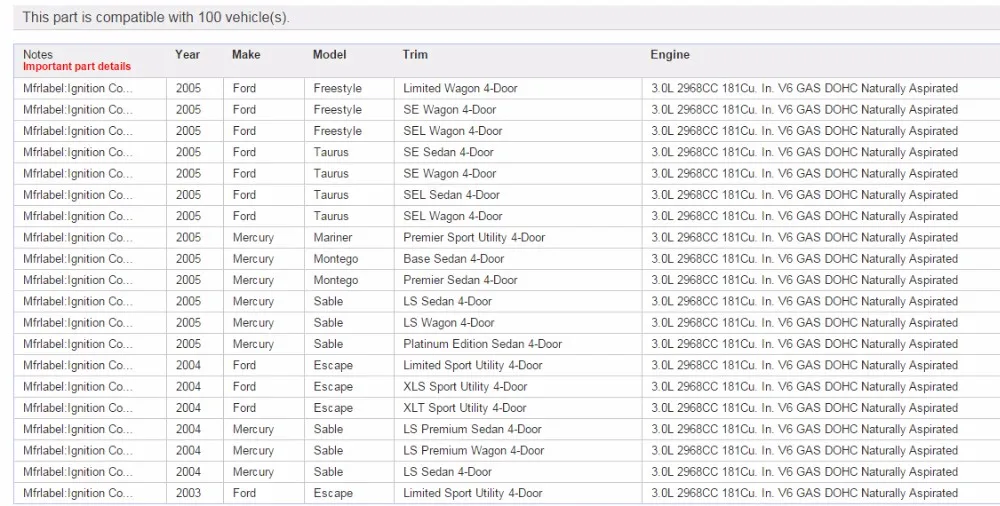Click the red 'Important part details' text
1000x506 pixels.
click(x=77, y=66)
